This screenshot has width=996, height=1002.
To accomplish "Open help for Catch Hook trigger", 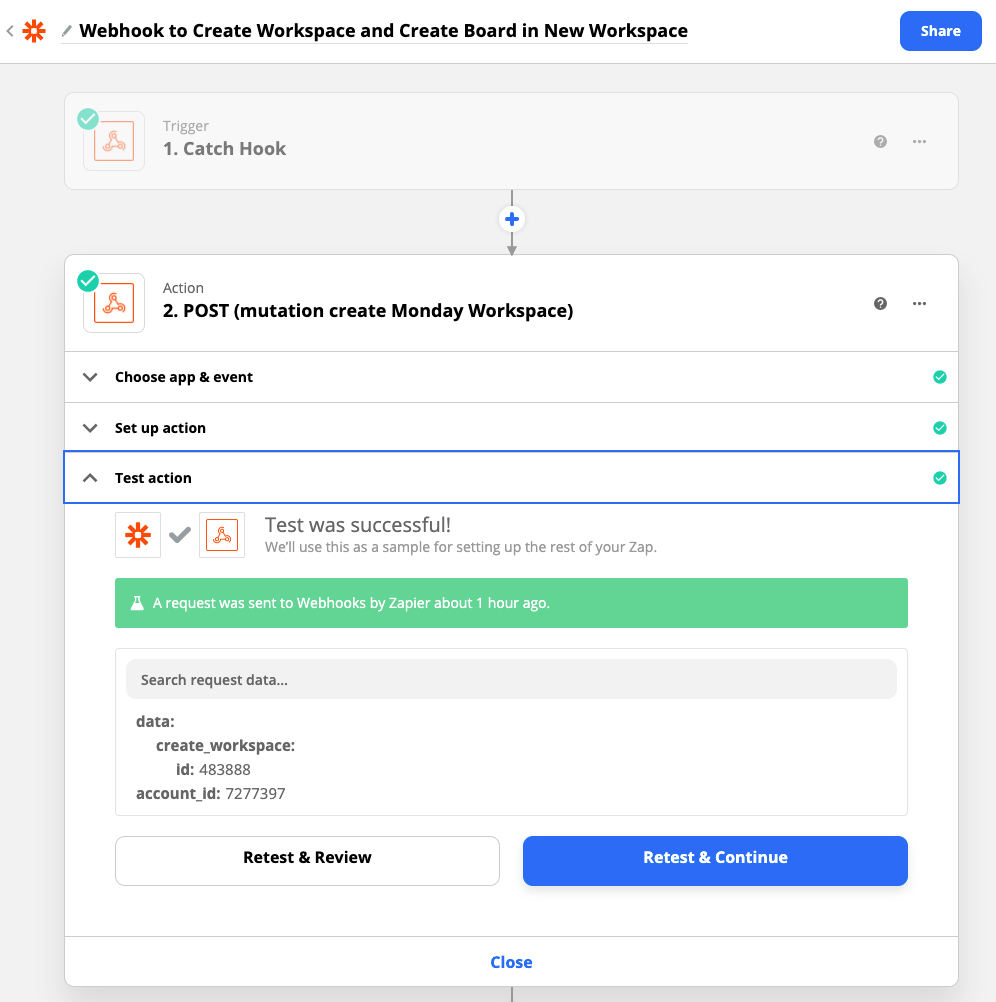I will point(880,141).
